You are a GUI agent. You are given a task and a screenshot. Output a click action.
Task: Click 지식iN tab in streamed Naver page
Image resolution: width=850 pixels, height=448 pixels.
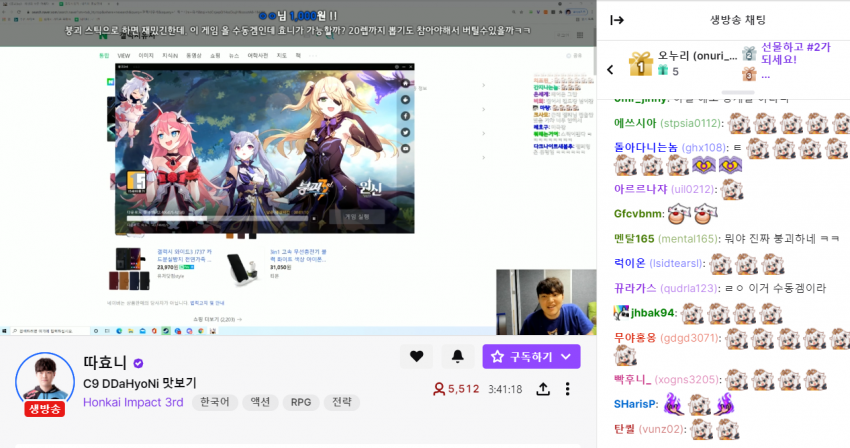170,55
